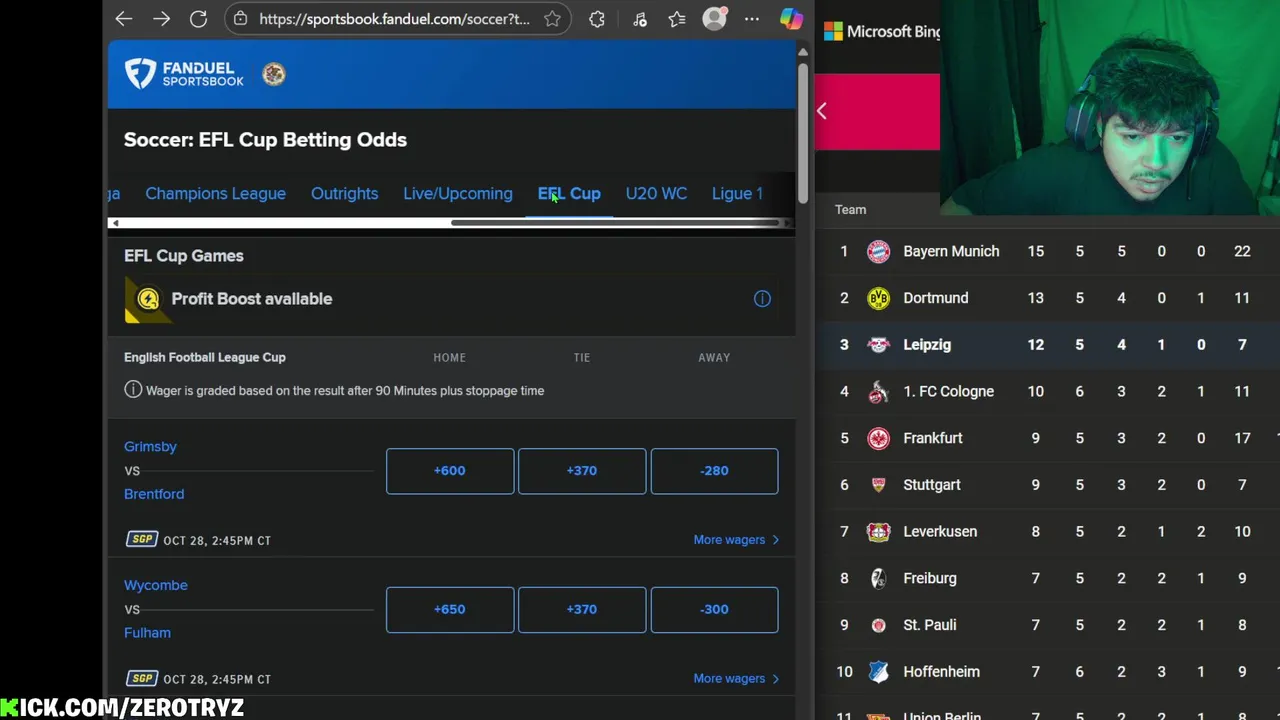Click the Team column header
The height and width of the screenshot is (720, 1280).
coord(850,210)
